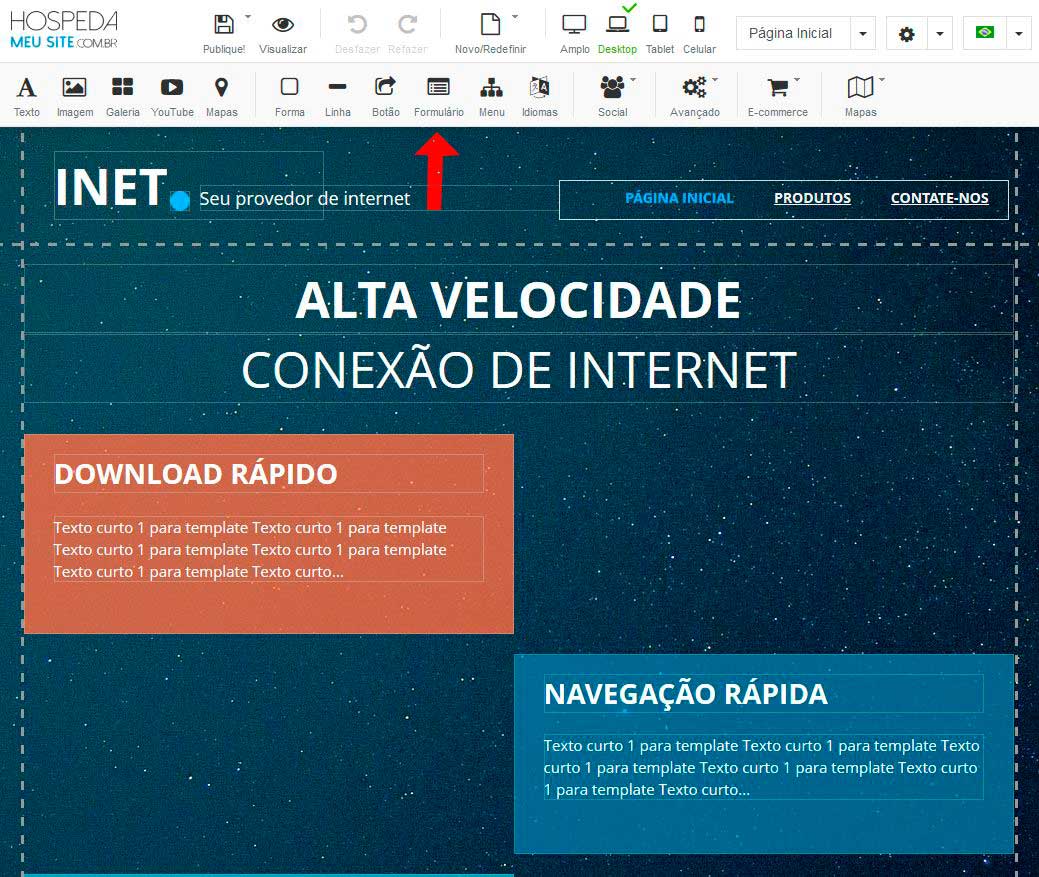The height and width of the screenshot is (877, 1039).
Task: Expand the Novo/Redefinir dropdown arrow
Action: coord(515,16)
